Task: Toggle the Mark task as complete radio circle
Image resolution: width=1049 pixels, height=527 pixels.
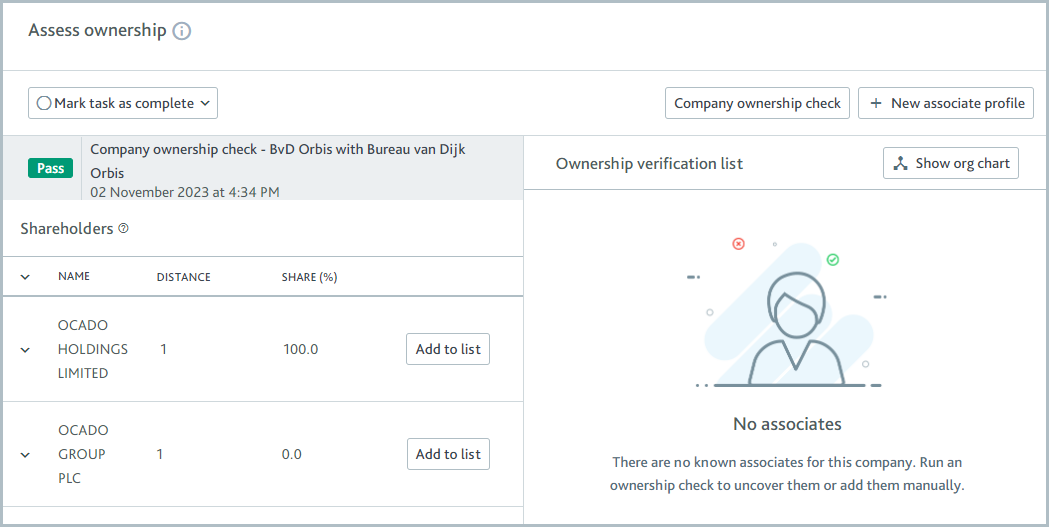Action: point(44,103)
